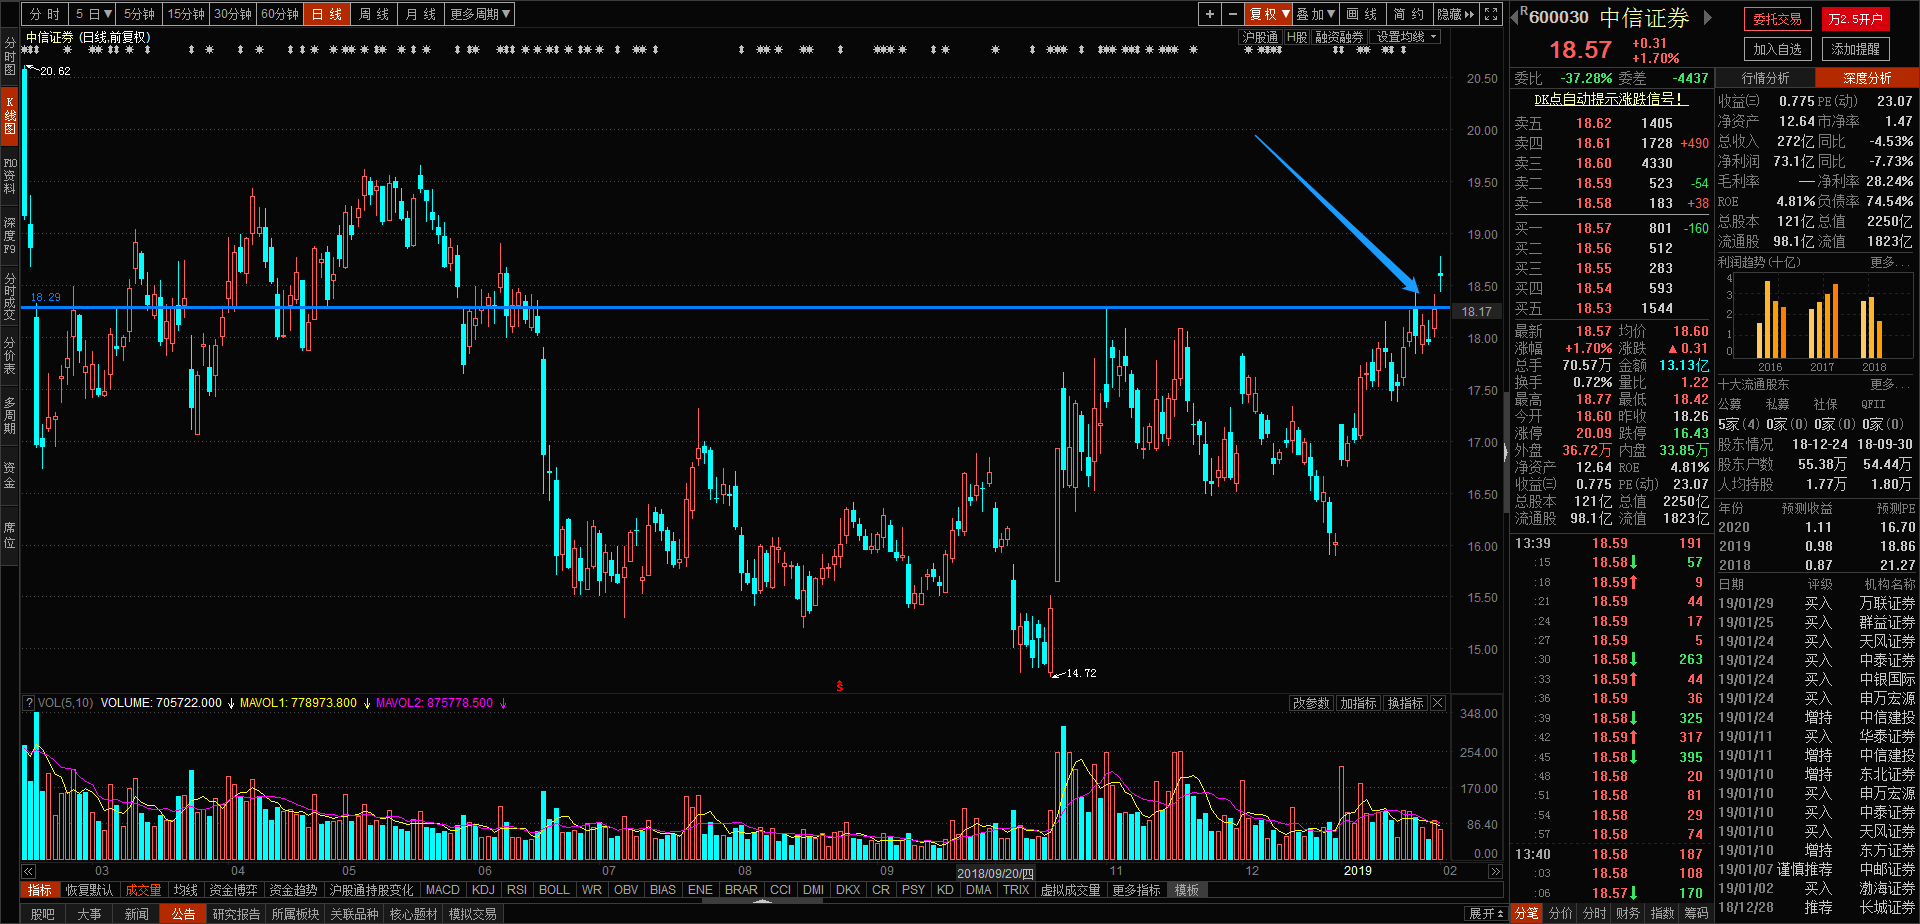Expand bottom panel with 展开 button
This screenshot has width=1920, height=924.
pos(1486,914)
